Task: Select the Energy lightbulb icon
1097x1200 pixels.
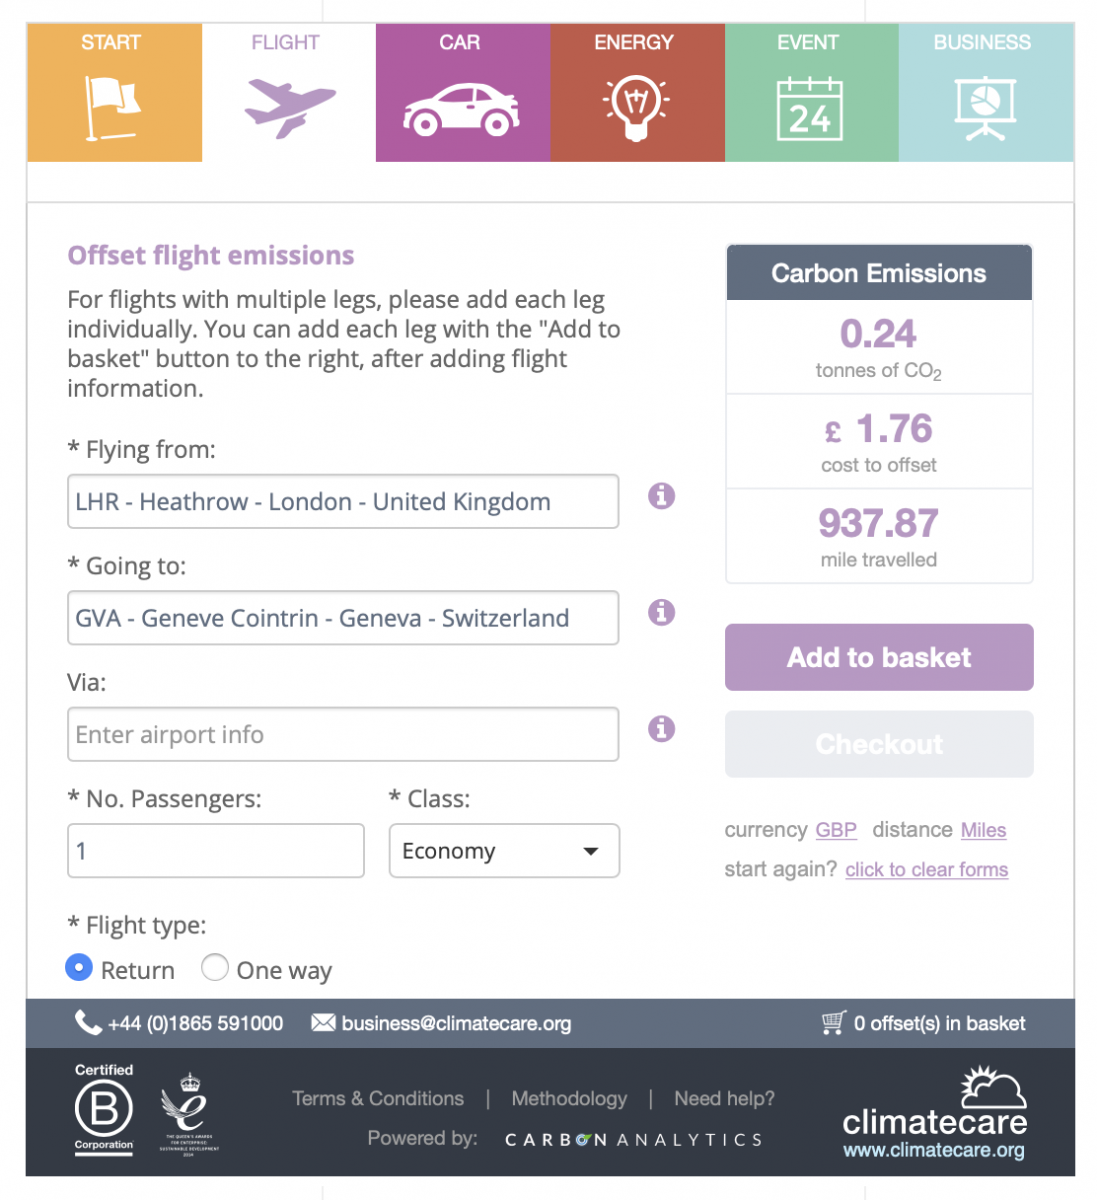Action: pyautogui.click(x=636, y=108)
